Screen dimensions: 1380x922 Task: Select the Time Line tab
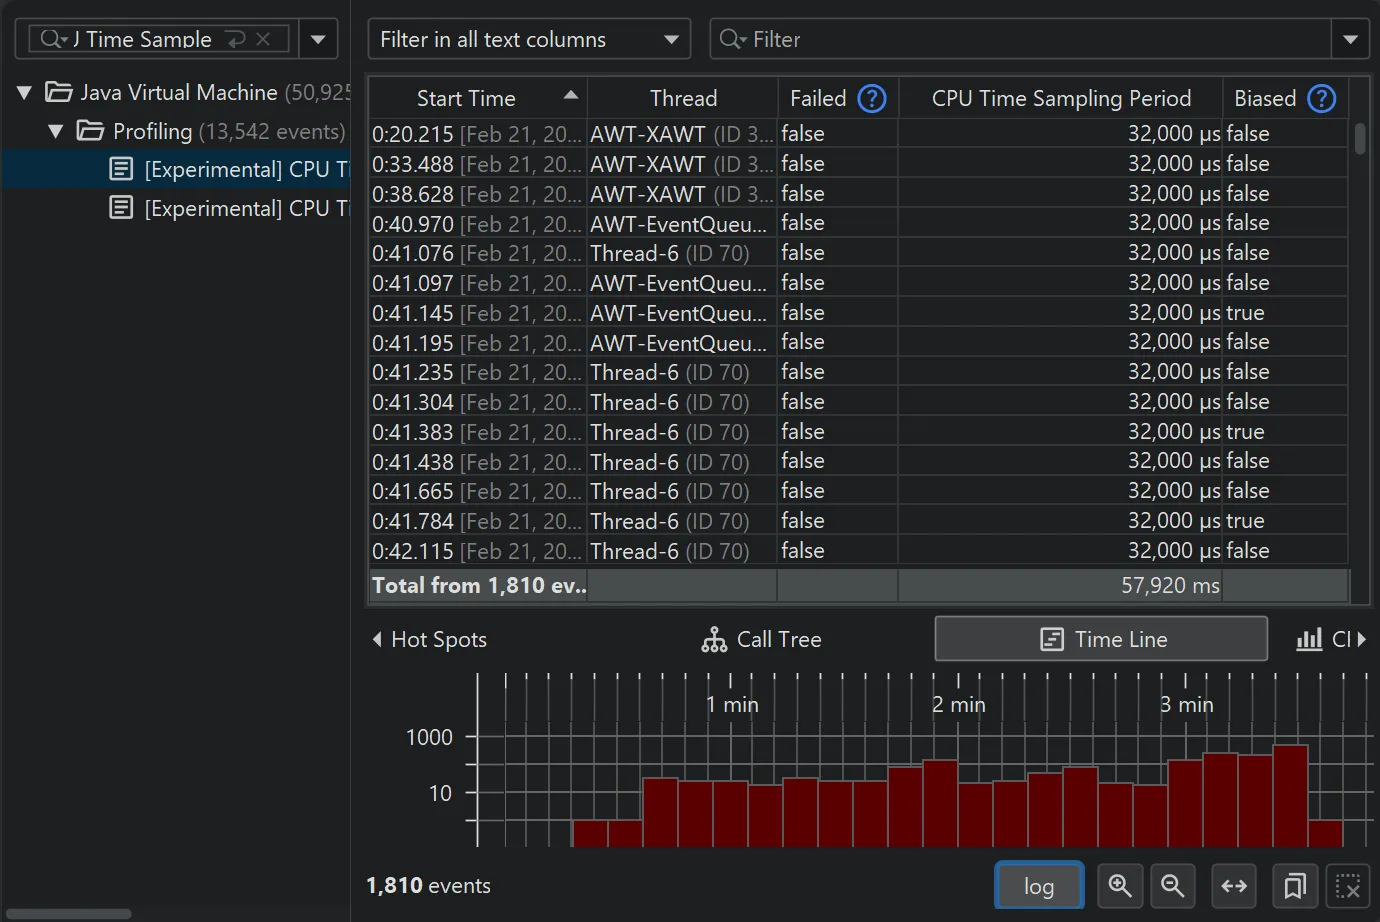(1101, 639)
